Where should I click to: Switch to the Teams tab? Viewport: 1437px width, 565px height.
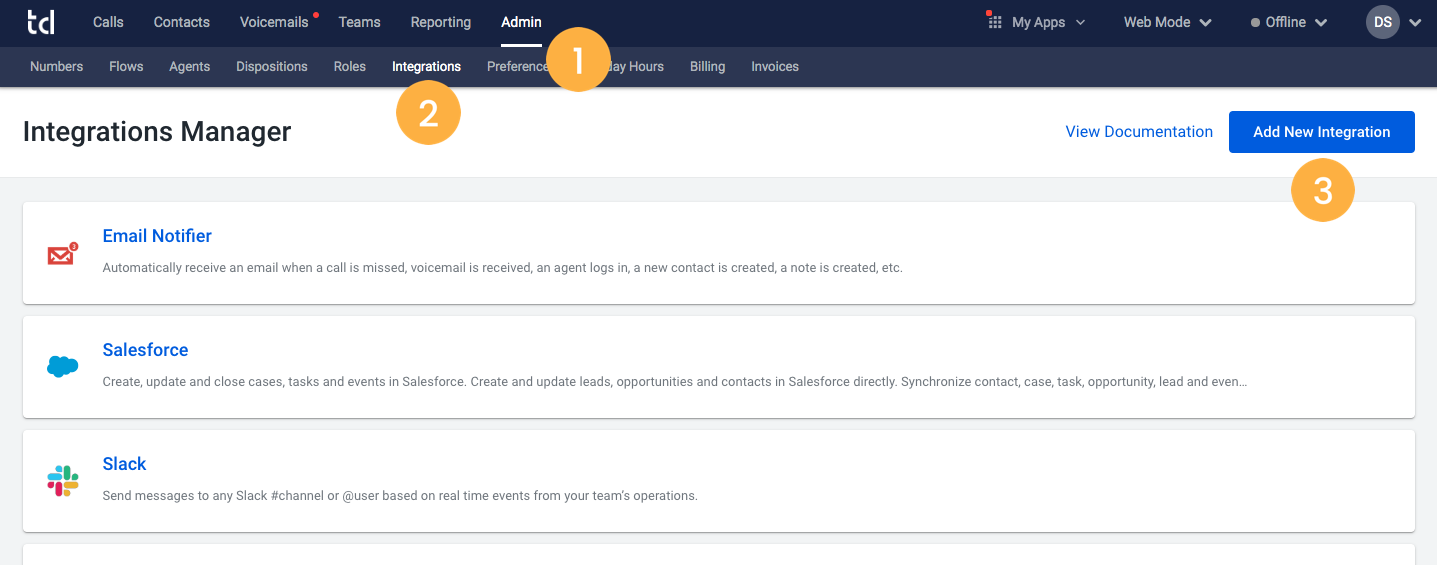358,22
